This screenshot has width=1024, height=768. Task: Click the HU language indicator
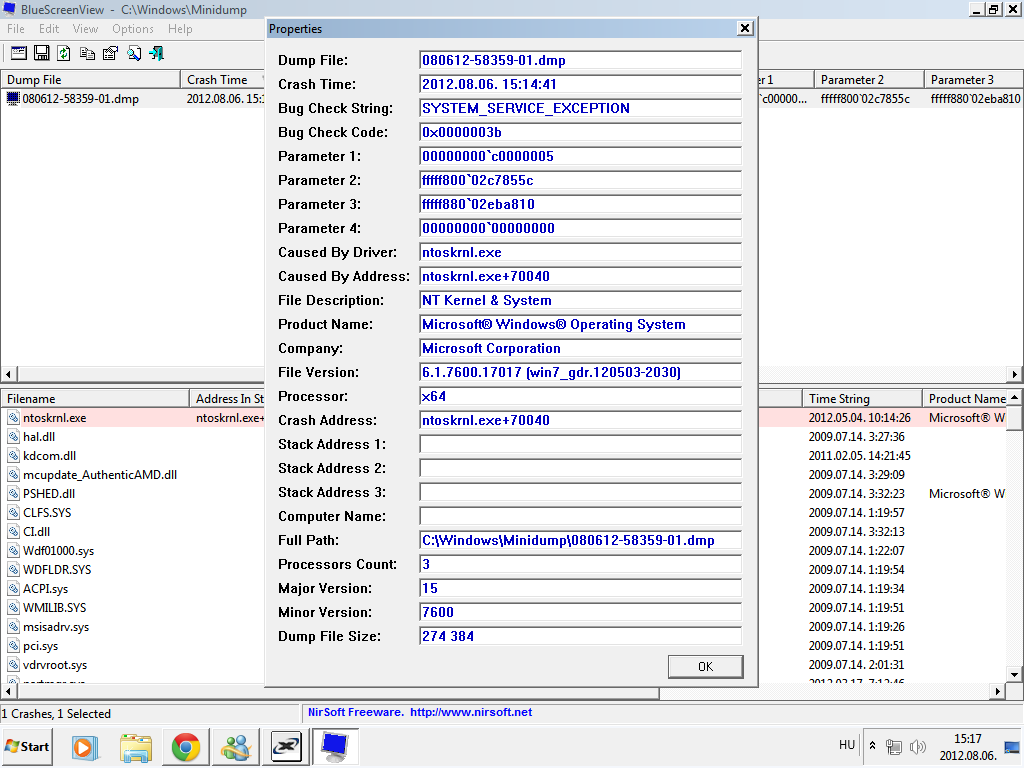847,745
